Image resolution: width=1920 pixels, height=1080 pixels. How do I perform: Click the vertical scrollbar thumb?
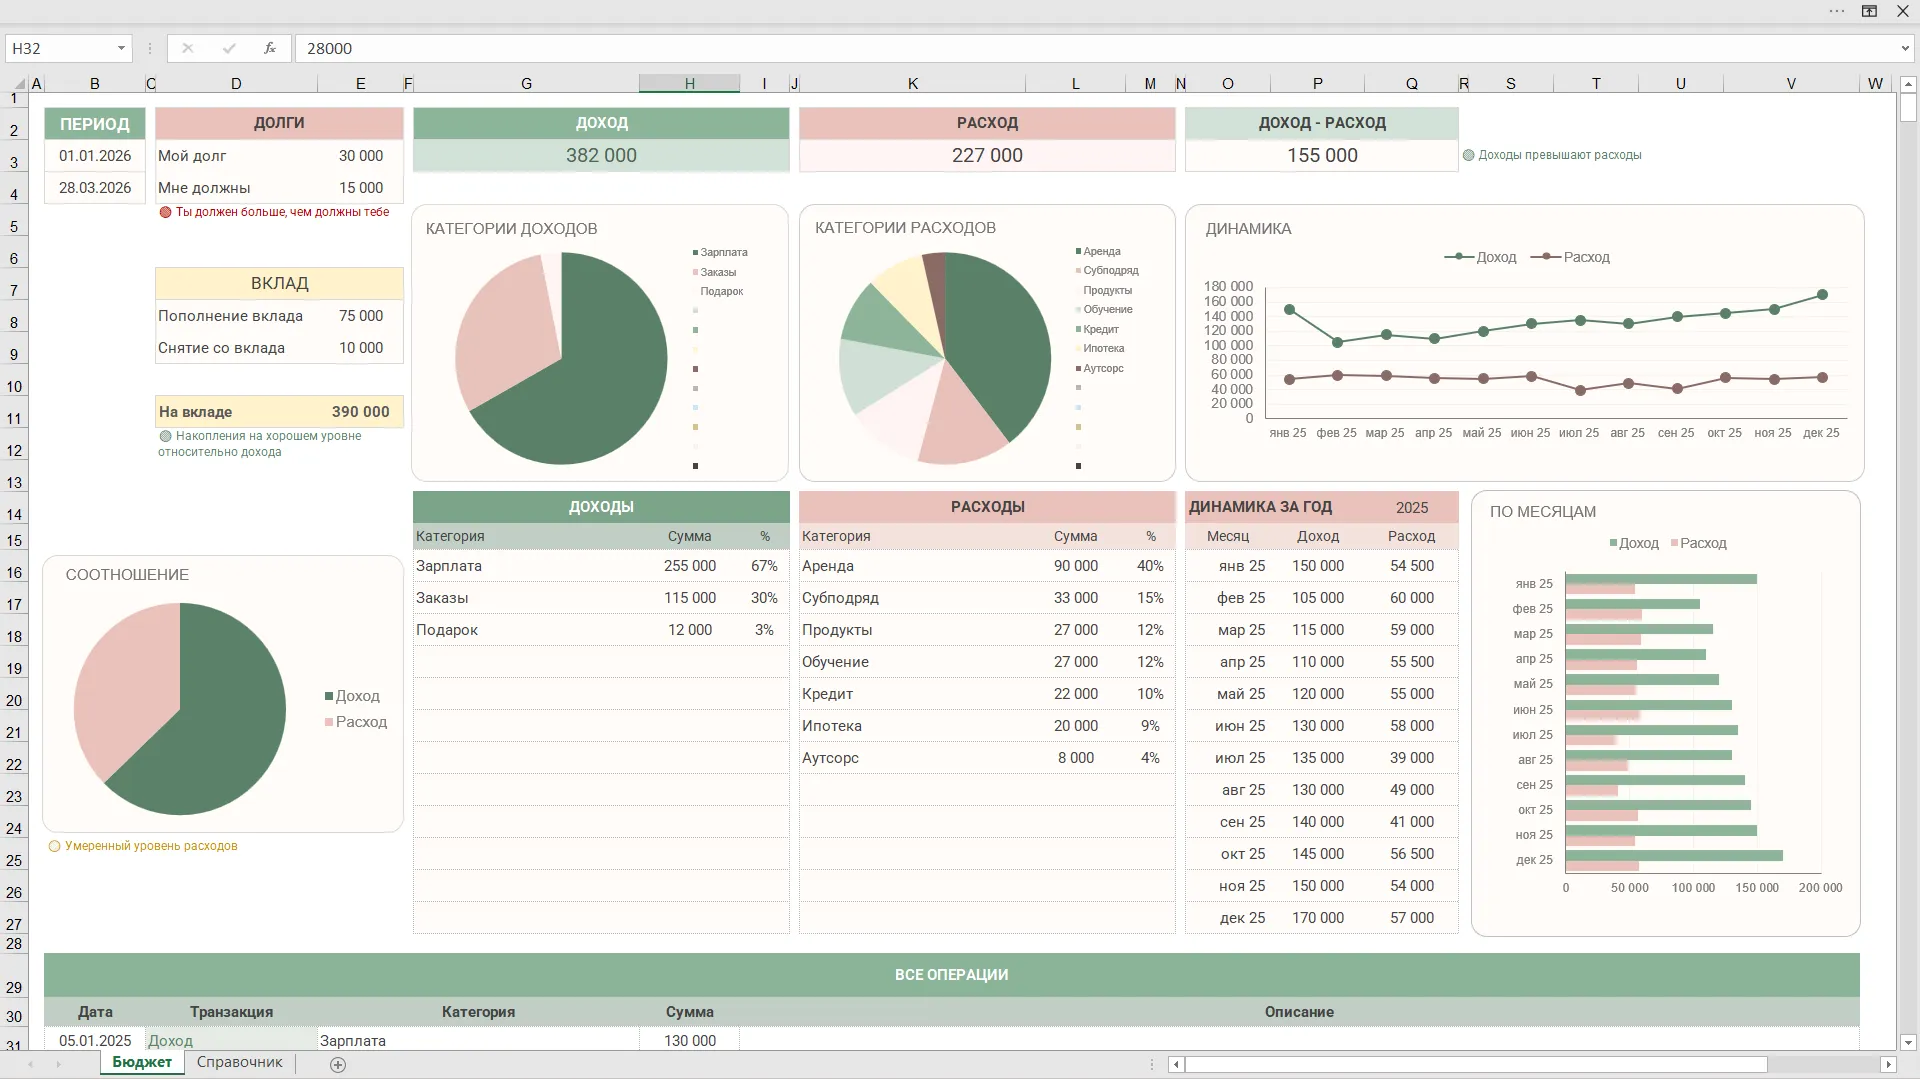[x=1908, y=108]
